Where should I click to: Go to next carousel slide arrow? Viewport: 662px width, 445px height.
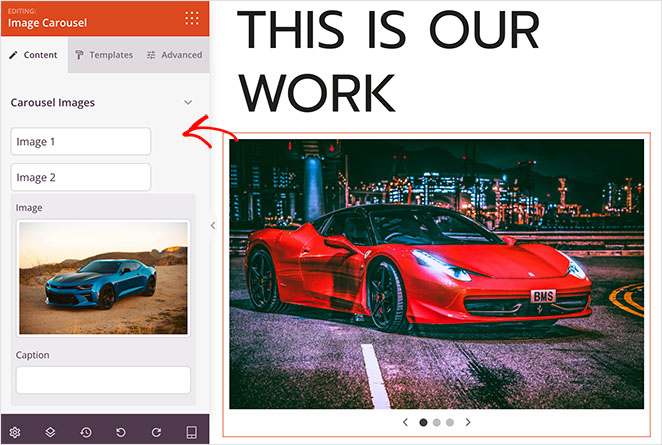(468, 422)
